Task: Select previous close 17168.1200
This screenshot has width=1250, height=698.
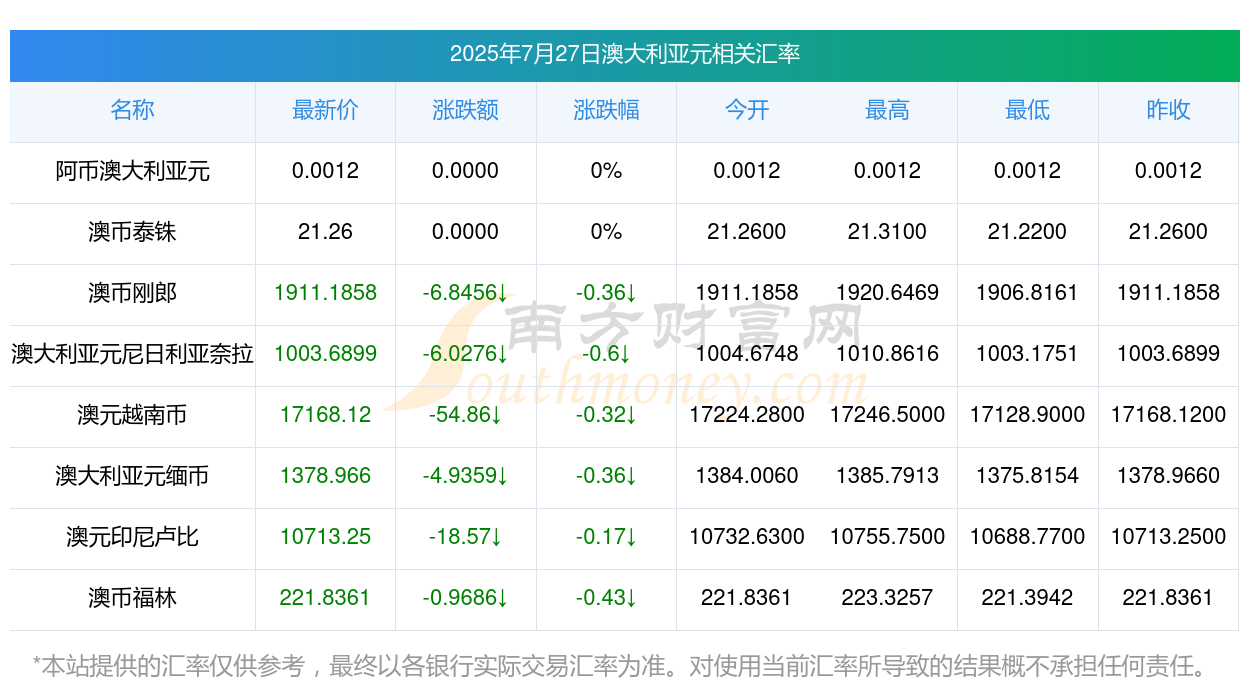Action: [1168, 415]
